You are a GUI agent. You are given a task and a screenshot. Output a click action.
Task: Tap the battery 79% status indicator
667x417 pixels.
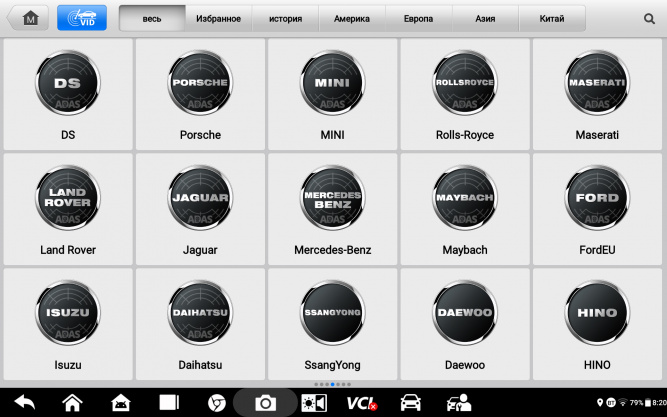(x=640, y=402)
